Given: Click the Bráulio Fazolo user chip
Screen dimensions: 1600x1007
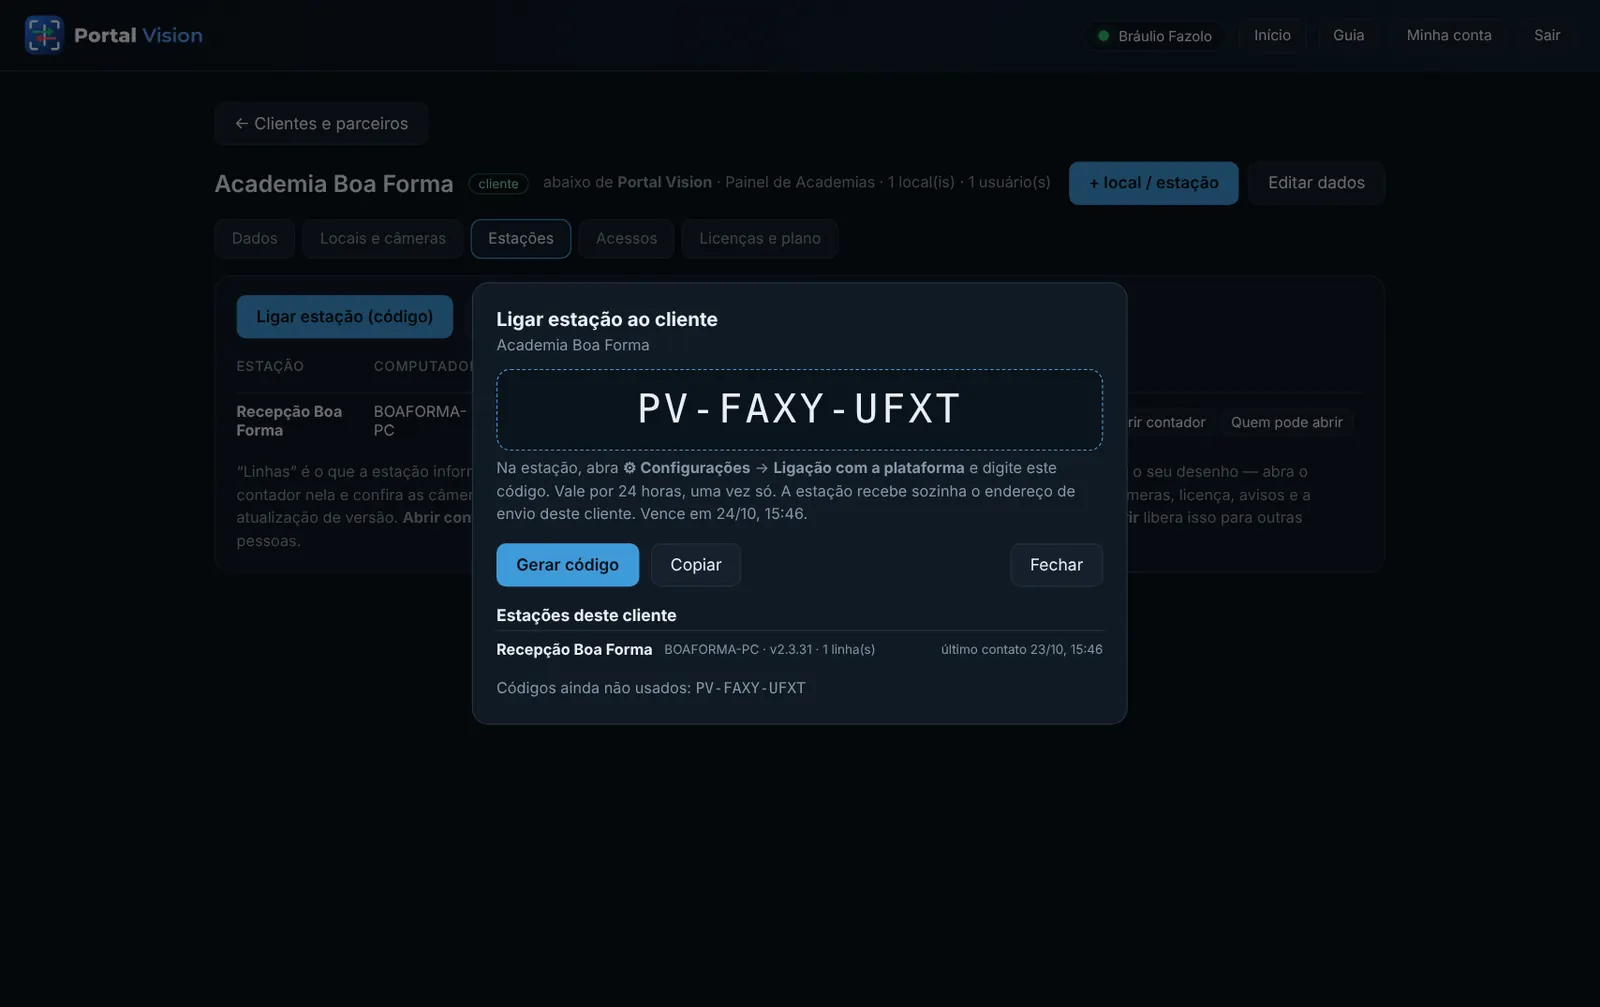Looking at the screenshot, I should pos(1154,36).
